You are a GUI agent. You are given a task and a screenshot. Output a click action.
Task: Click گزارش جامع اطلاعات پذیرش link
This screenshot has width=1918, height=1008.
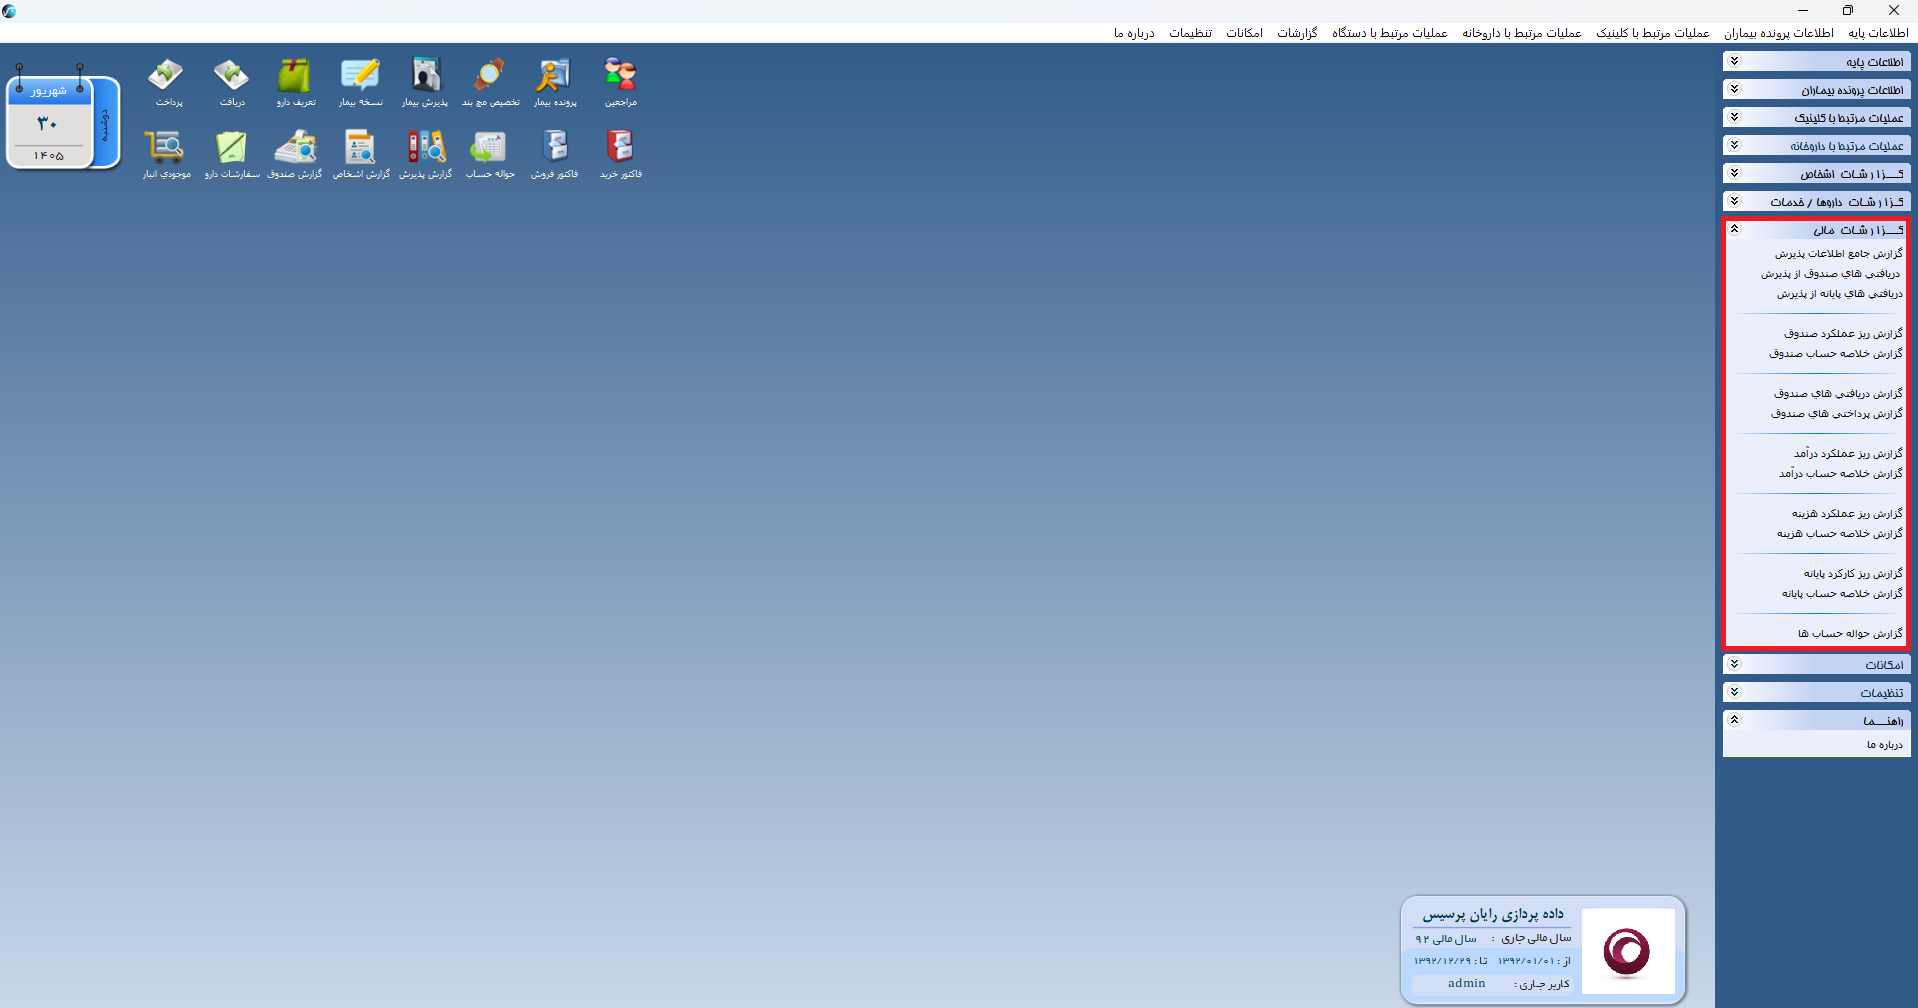pos(1838,254)
